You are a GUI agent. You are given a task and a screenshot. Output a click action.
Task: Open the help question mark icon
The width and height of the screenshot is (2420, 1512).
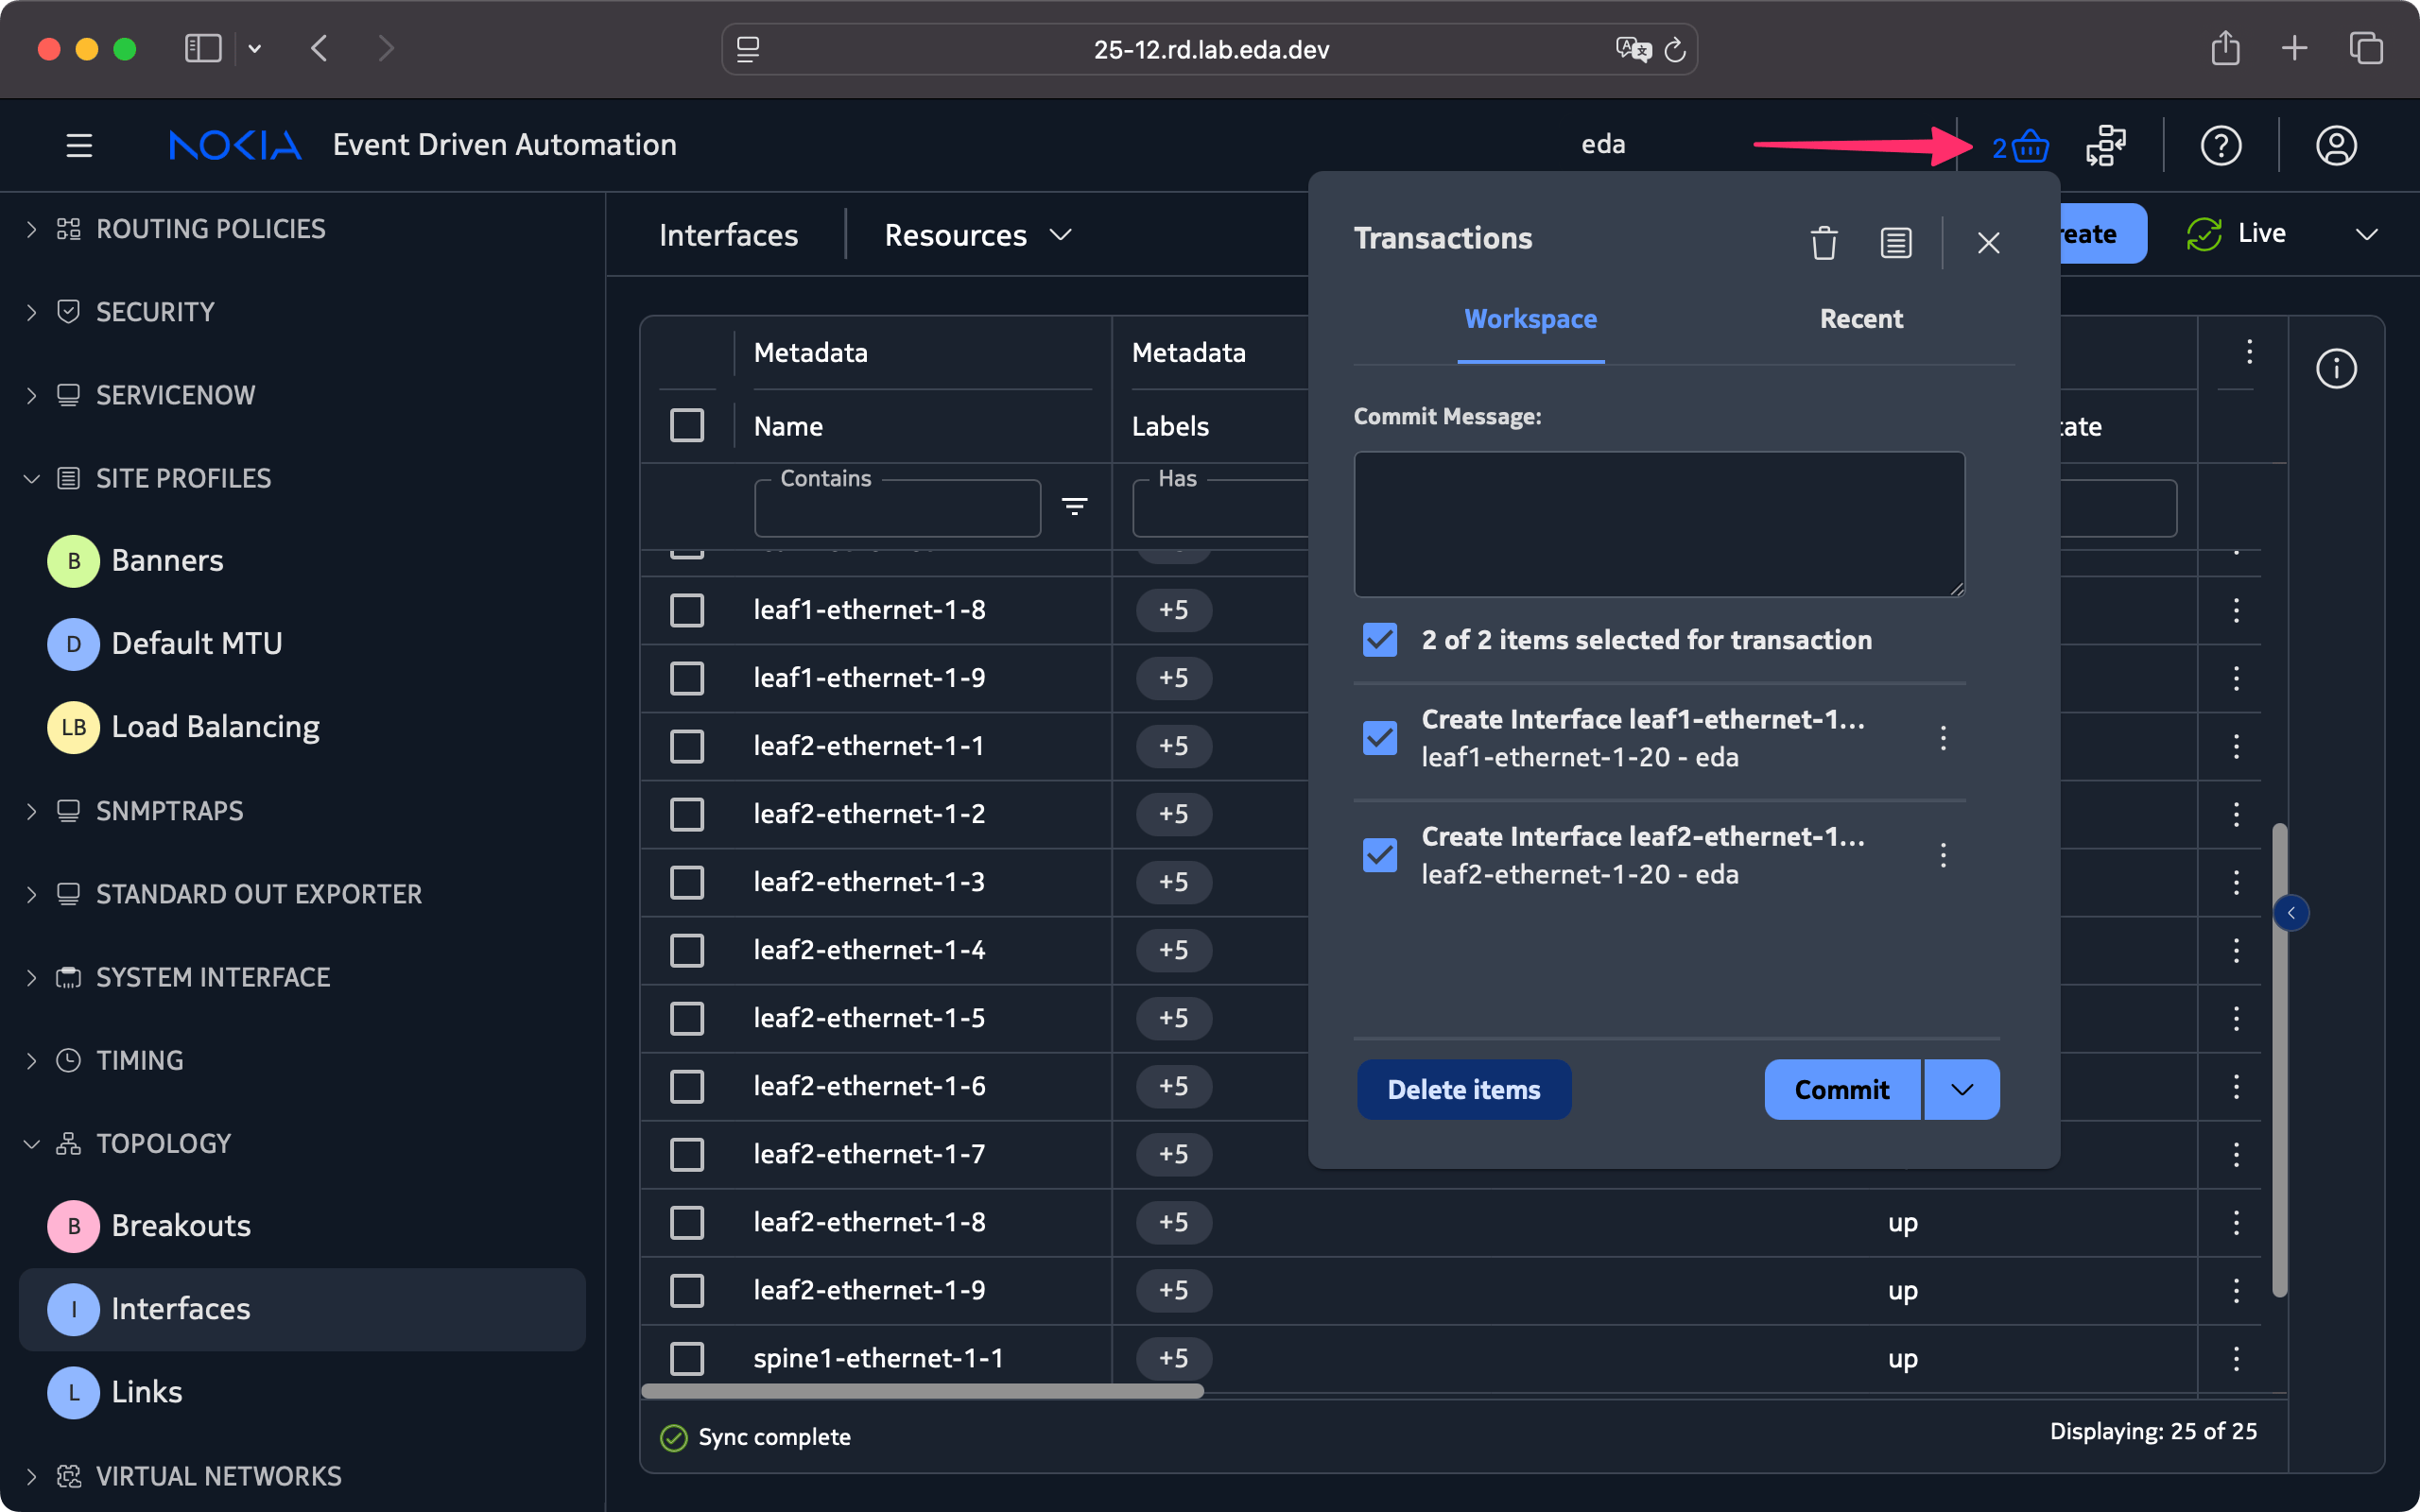pyautogui.click(x=2220, y=146)
